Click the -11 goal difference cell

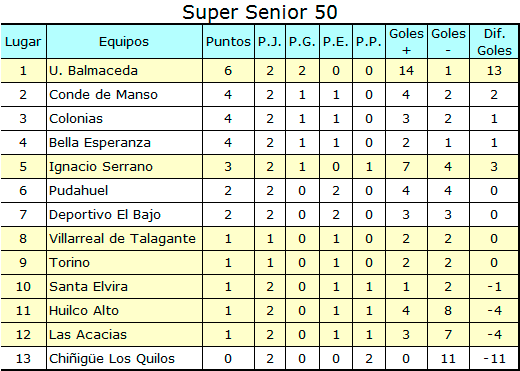[x=494, y=359]
